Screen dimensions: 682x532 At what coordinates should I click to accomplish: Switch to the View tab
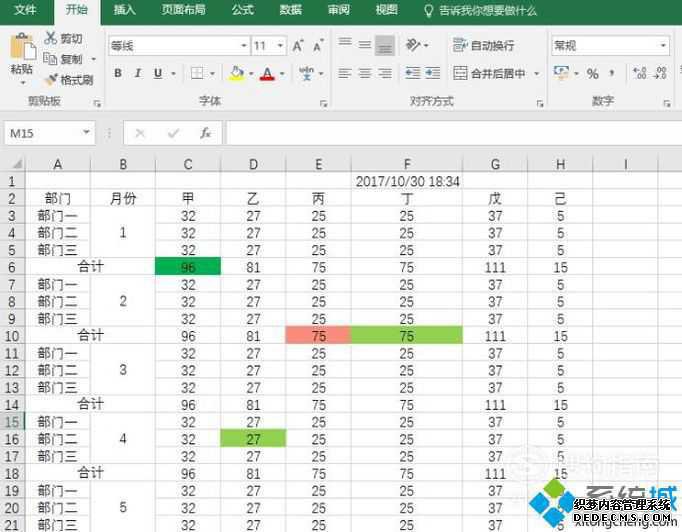(x=387, y=10)
